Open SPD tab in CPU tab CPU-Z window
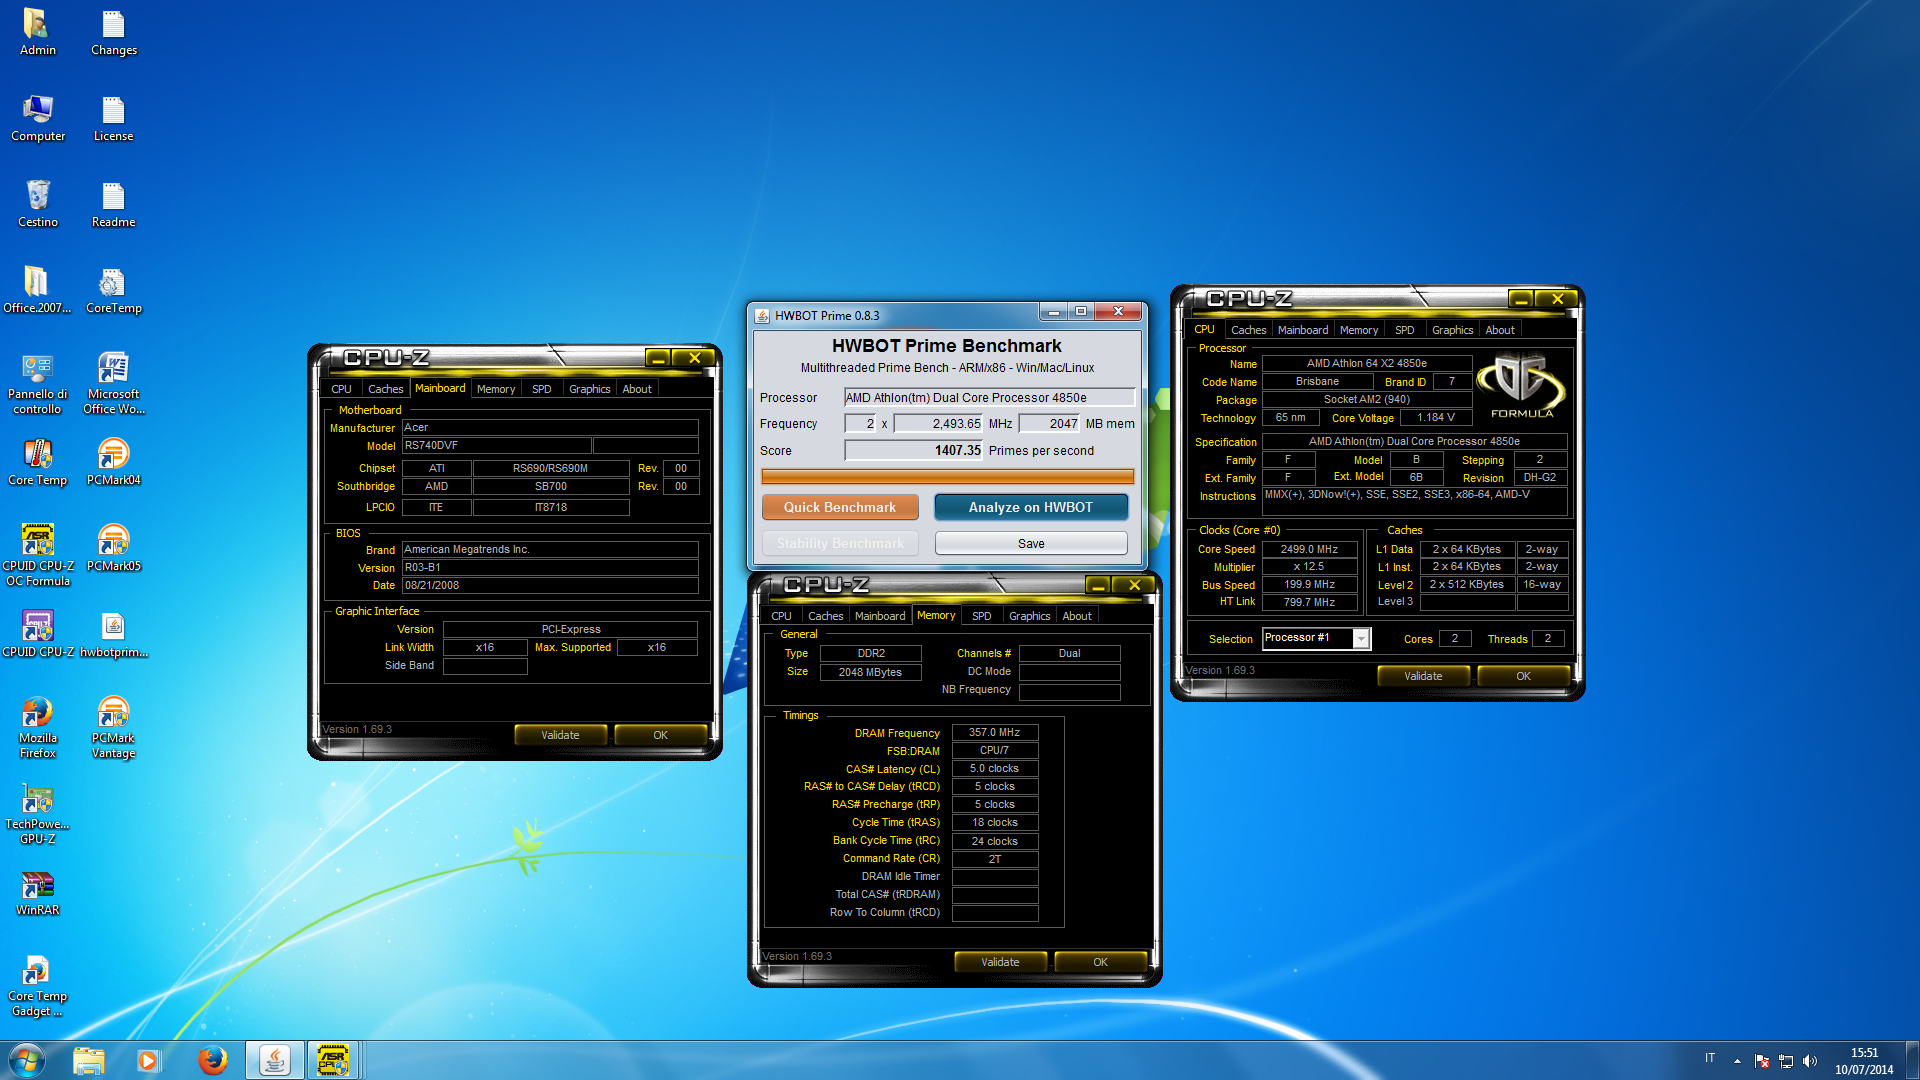 [1404, 330]
